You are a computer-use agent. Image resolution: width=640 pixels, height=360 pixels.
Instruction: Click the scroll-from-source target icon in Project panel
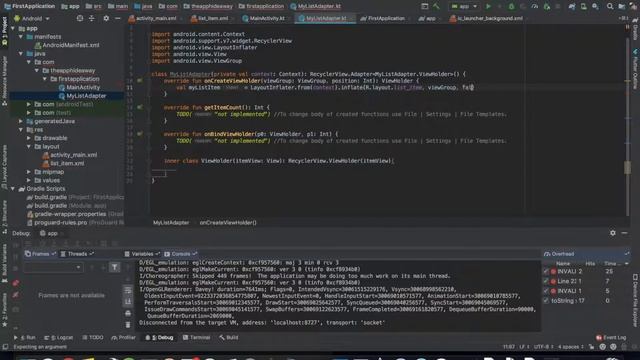click(80, 18)
